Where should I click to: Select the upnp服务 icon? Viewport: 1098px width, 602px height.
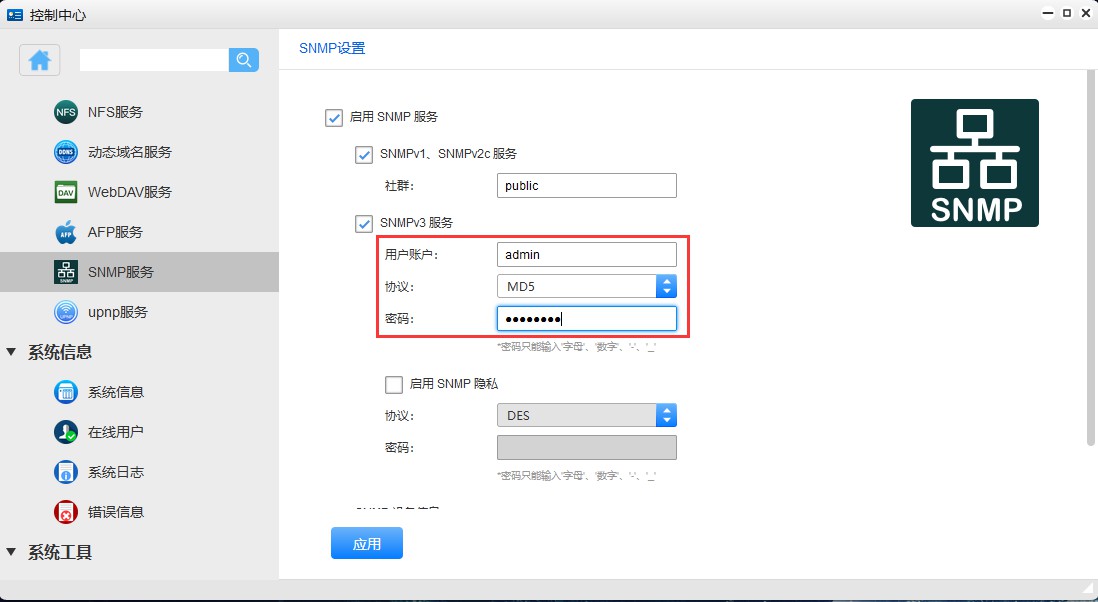[65, 312]
